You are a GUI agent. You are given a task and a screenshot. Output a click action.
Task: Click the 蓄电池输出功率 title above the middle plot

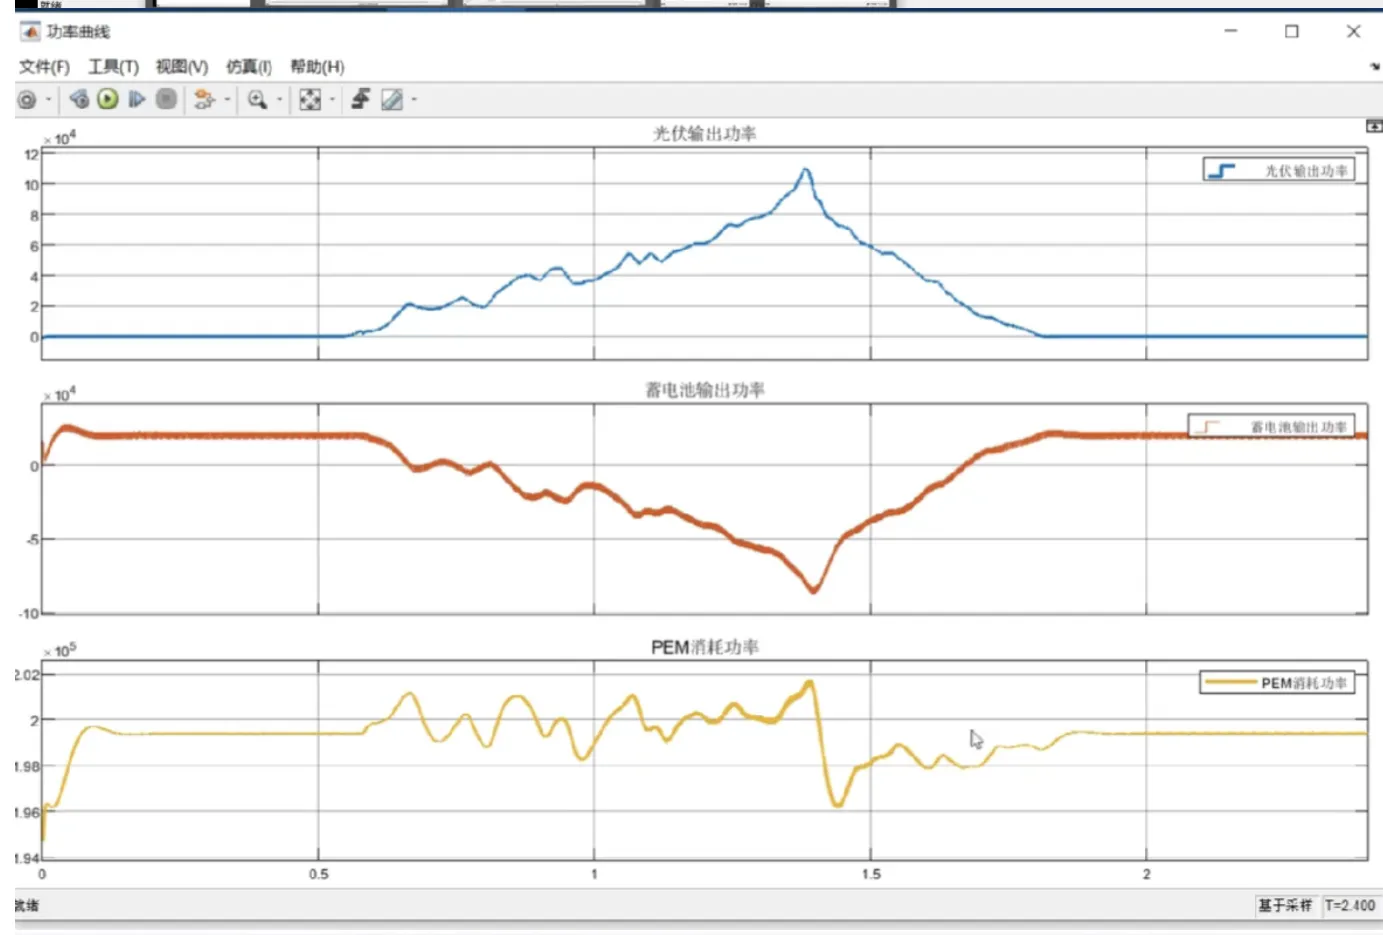pyautogui.click(x=705, y=390)
